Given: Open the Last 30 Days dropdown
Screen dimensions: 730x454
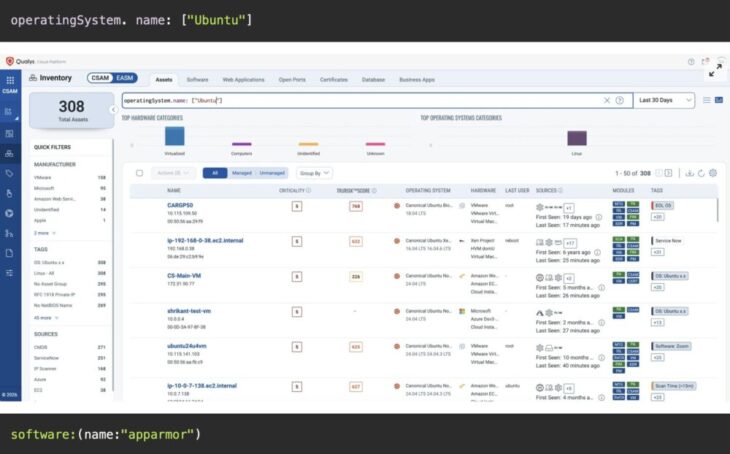Looking at the screenshot, I should coord(664,101).
